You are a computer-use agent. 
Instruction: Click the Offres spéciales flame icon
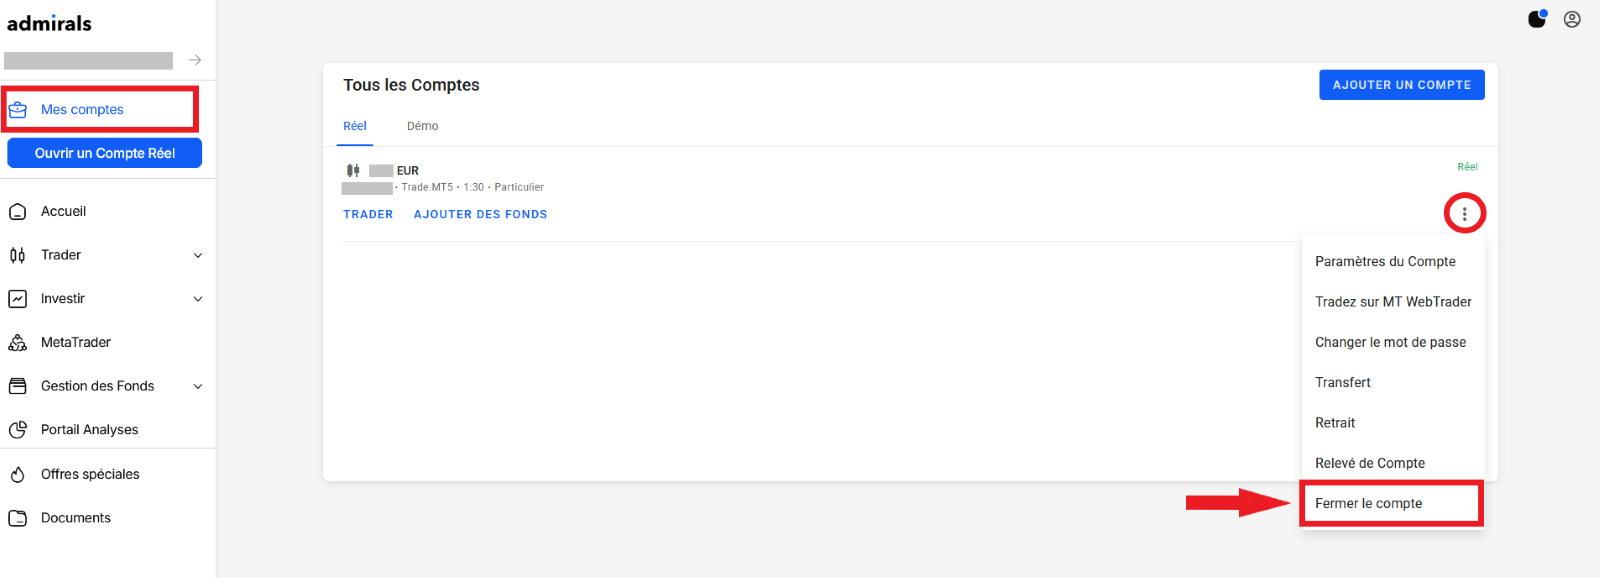[x=17, y=475]
